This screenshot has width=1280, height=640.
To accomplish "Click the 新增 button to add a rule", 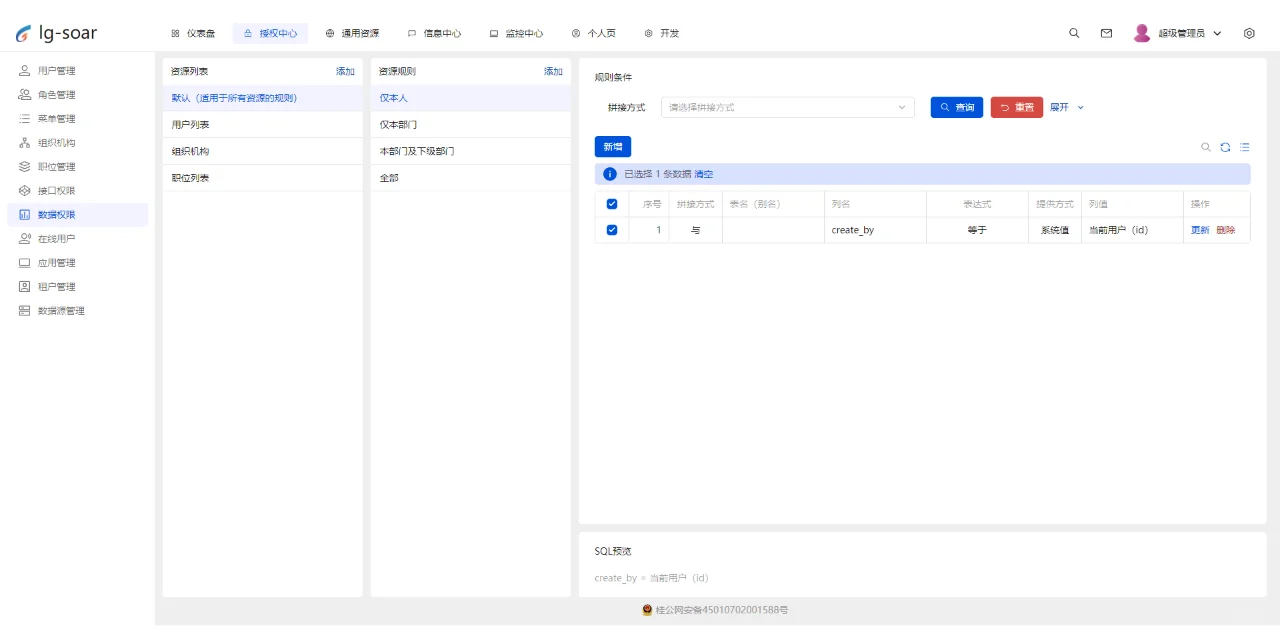I will (612, 146).
